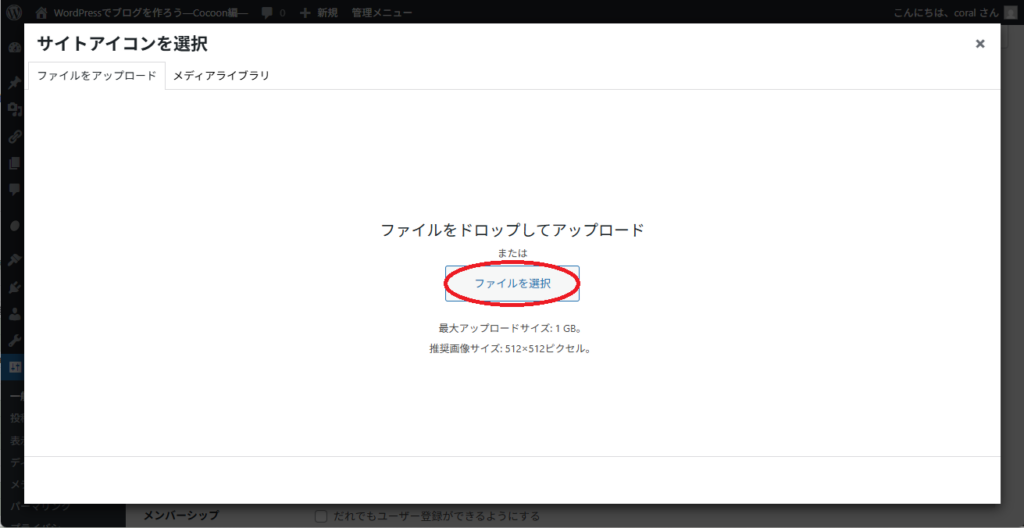The height and width of the screenshot is (528, 1024).
Task: Open the + 新規 menu in admin bar
Action: tap(319, 12)
